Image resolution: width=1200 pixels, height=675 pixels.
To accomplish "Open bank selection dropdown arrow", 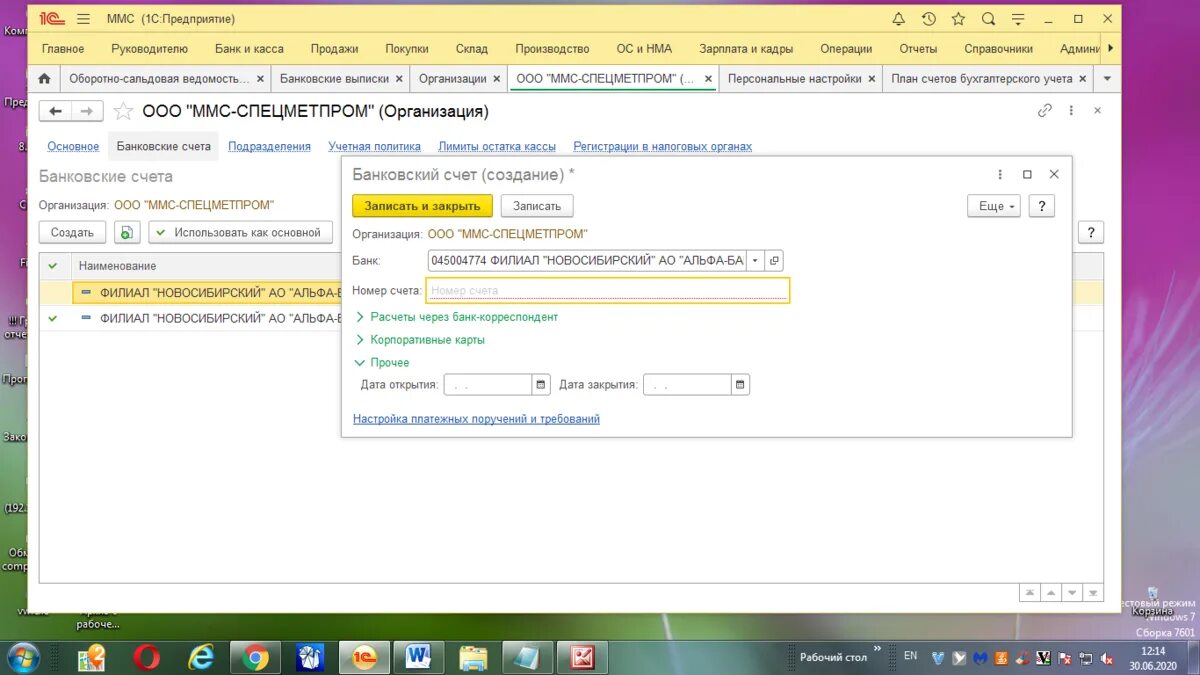I will [755, 260].
